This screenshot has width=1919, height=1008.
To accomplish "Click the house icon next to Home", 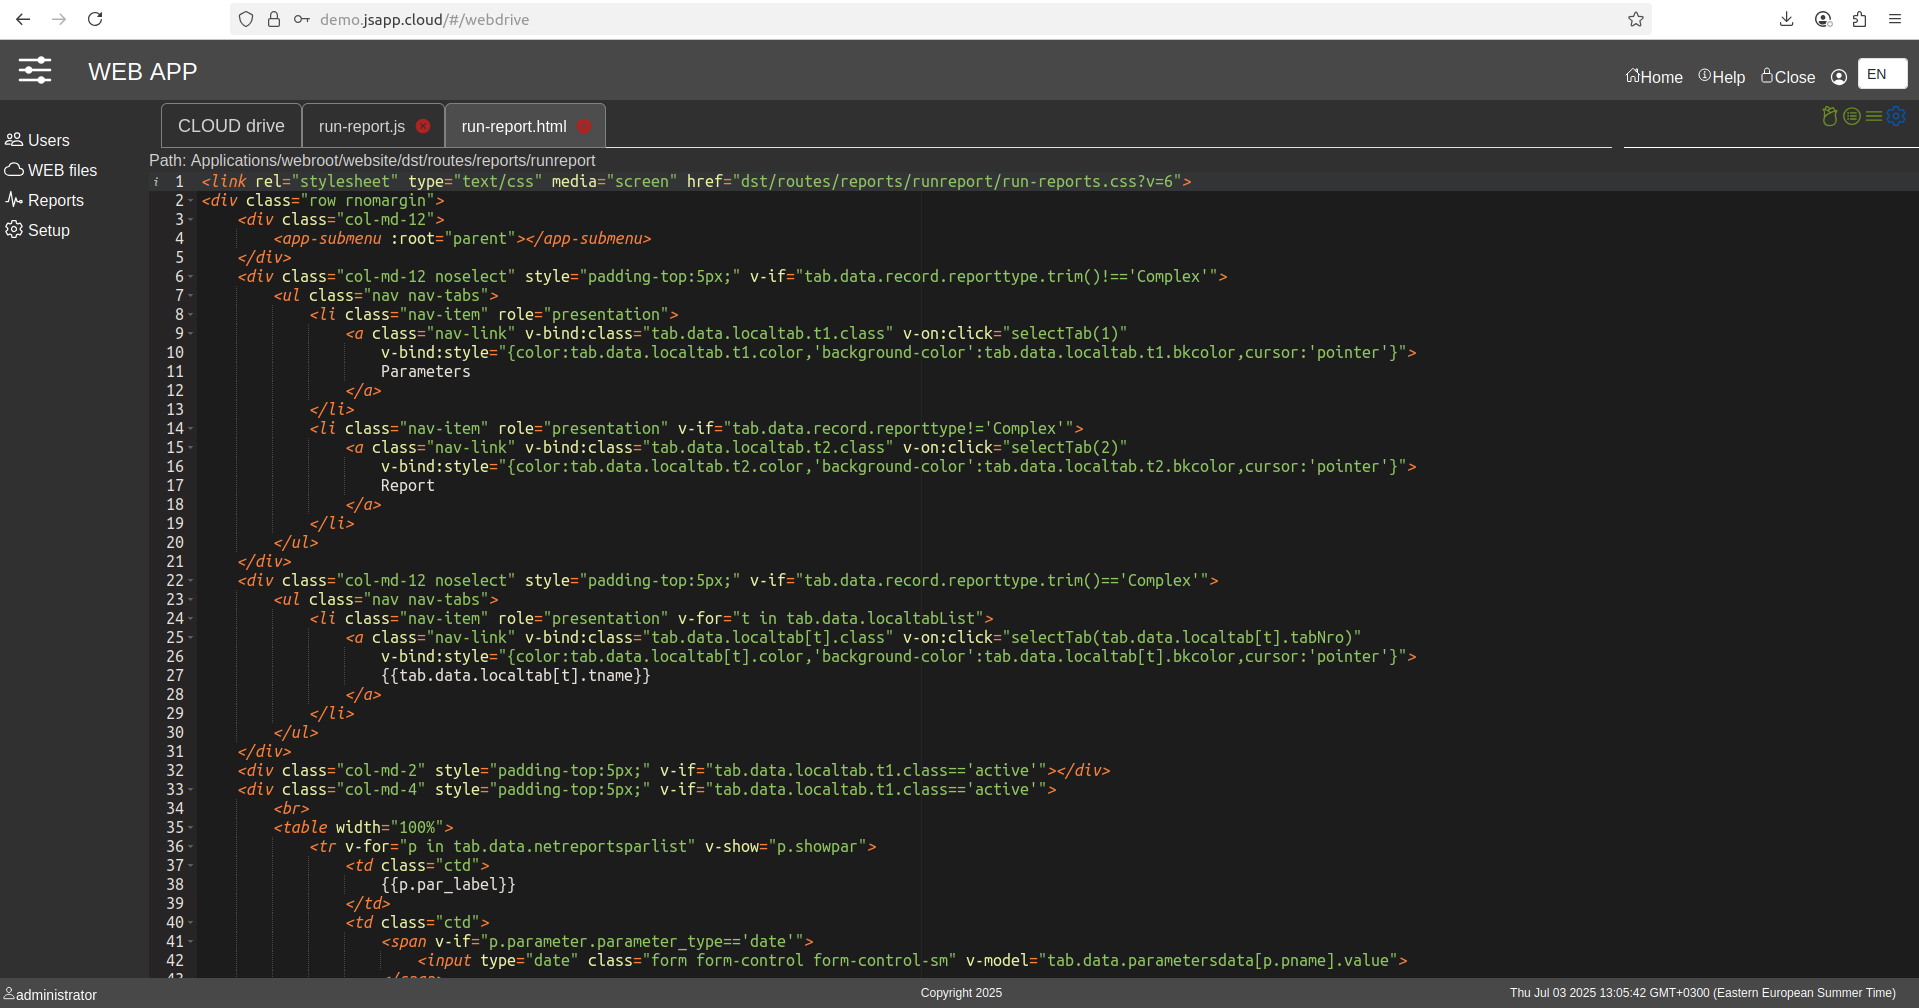I will click(1632, 75).
